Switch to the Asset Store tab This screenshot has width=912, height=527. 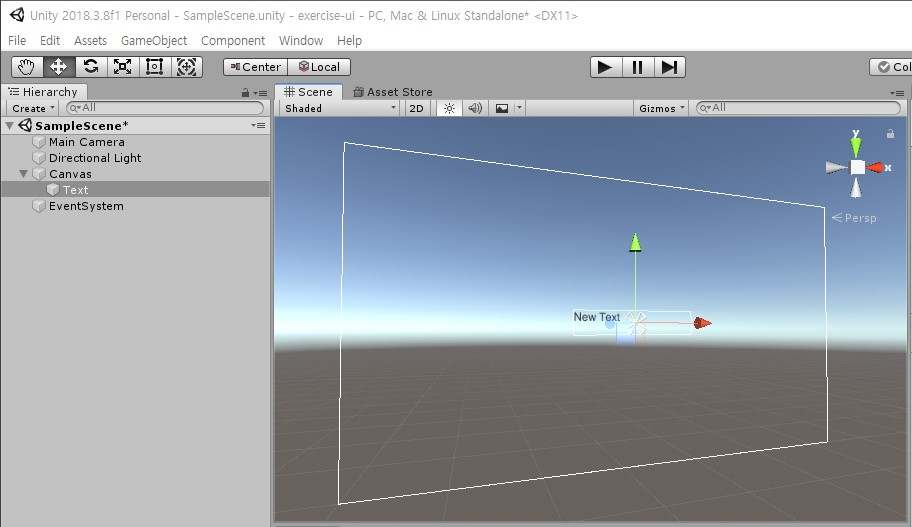click(393, 92)
